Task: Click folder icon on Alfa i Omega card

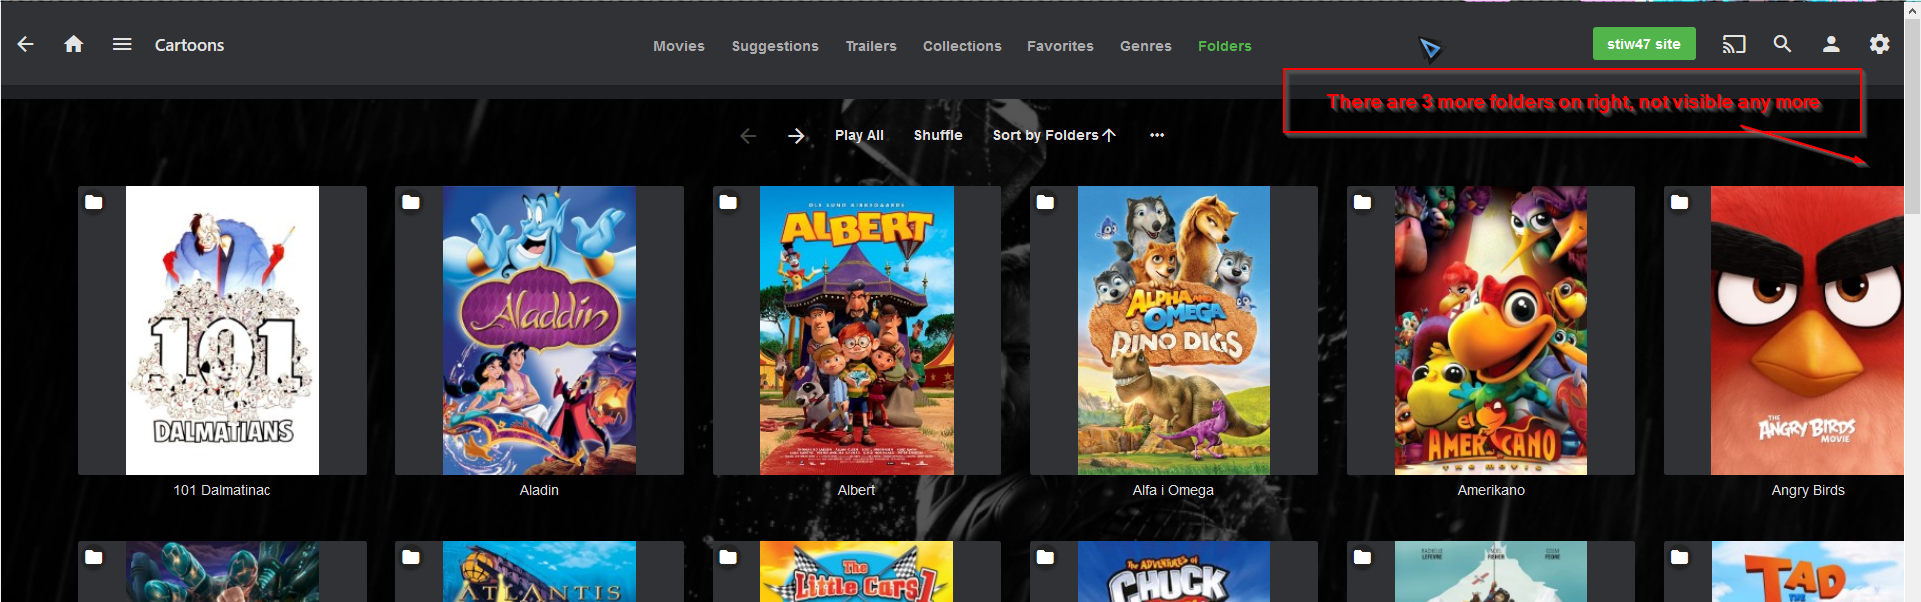Action: tap(1045, 202)
